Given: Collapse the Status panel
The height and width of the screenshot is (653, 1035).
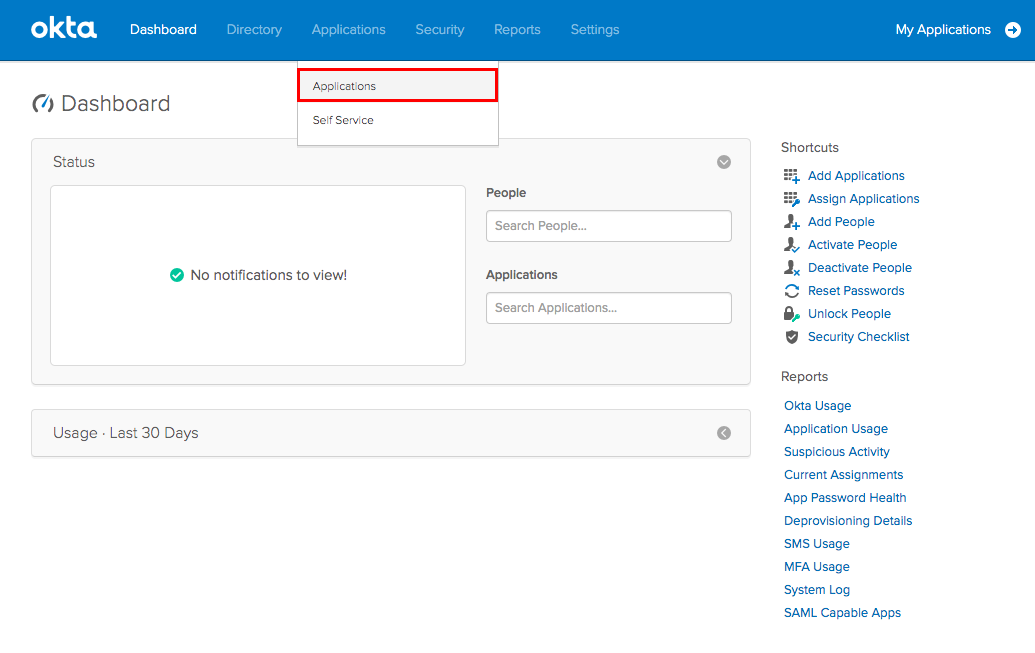Looking at the screenshot, I should (x=724, y=162).
